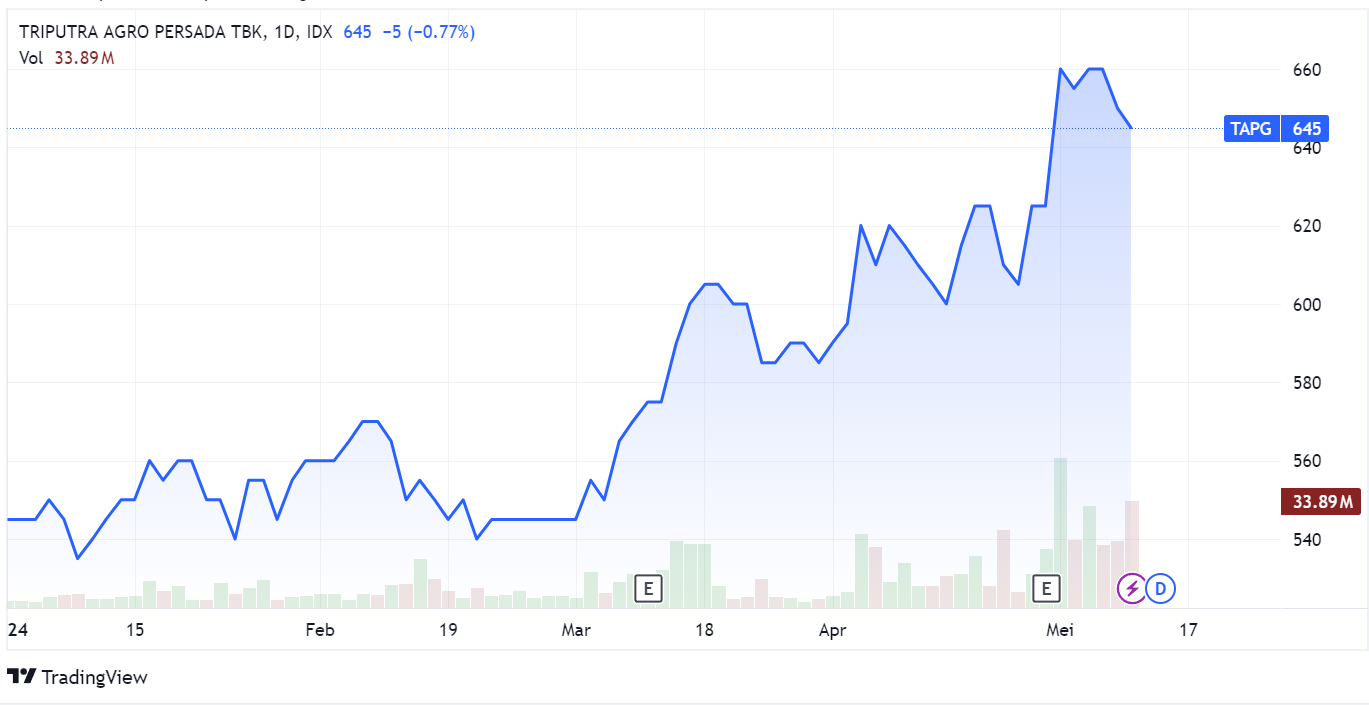Screen dimensions: 1369x705
Task: Select the 560 price axis label
Action: pyautogui.click(x=1309, y=461)
